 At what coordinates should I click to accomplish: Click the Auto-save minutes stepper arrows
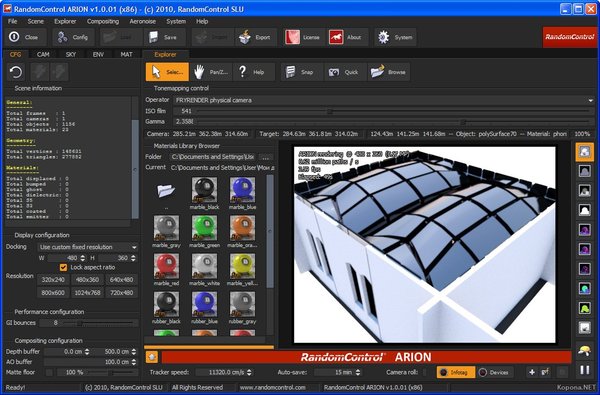[x=358, y=372]
